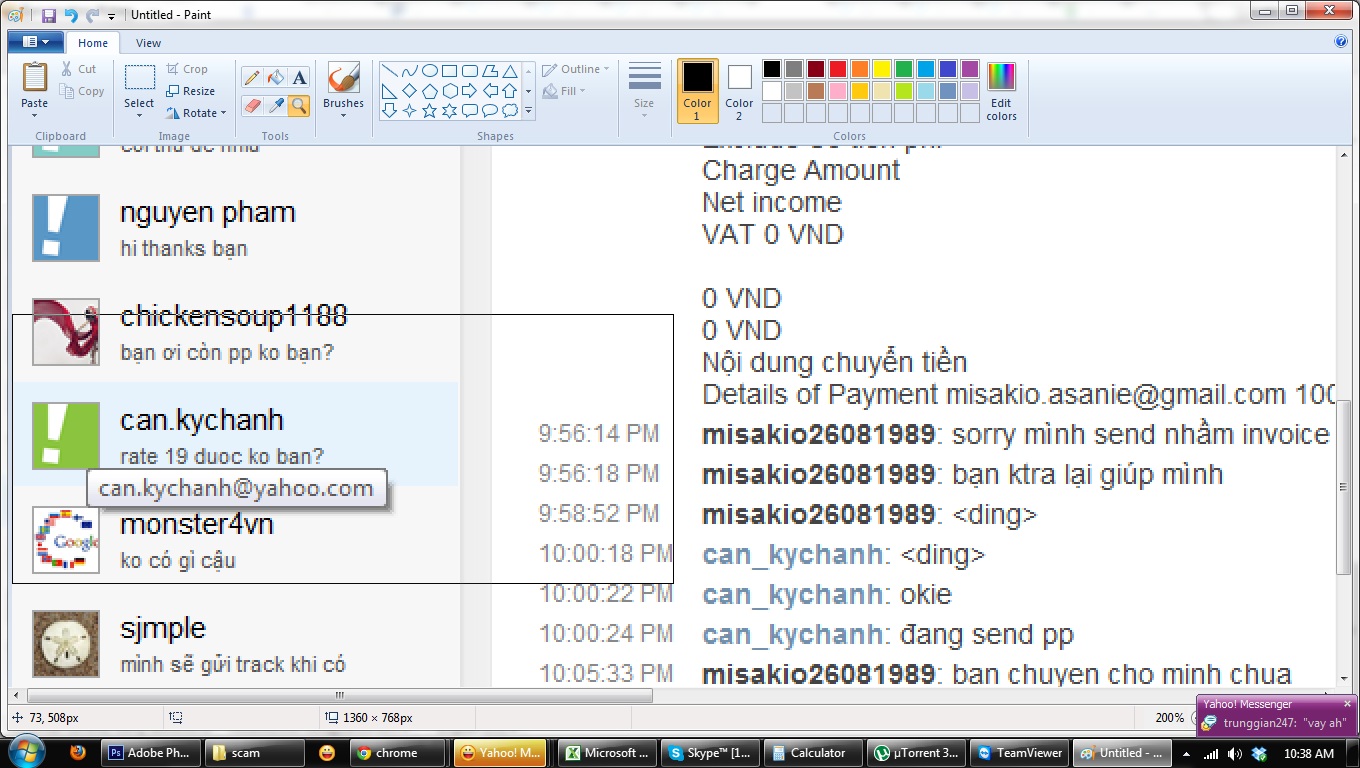Click the 10:38 AM system clock
This screenshot has height=768, width=1360.
(1310, 753)
